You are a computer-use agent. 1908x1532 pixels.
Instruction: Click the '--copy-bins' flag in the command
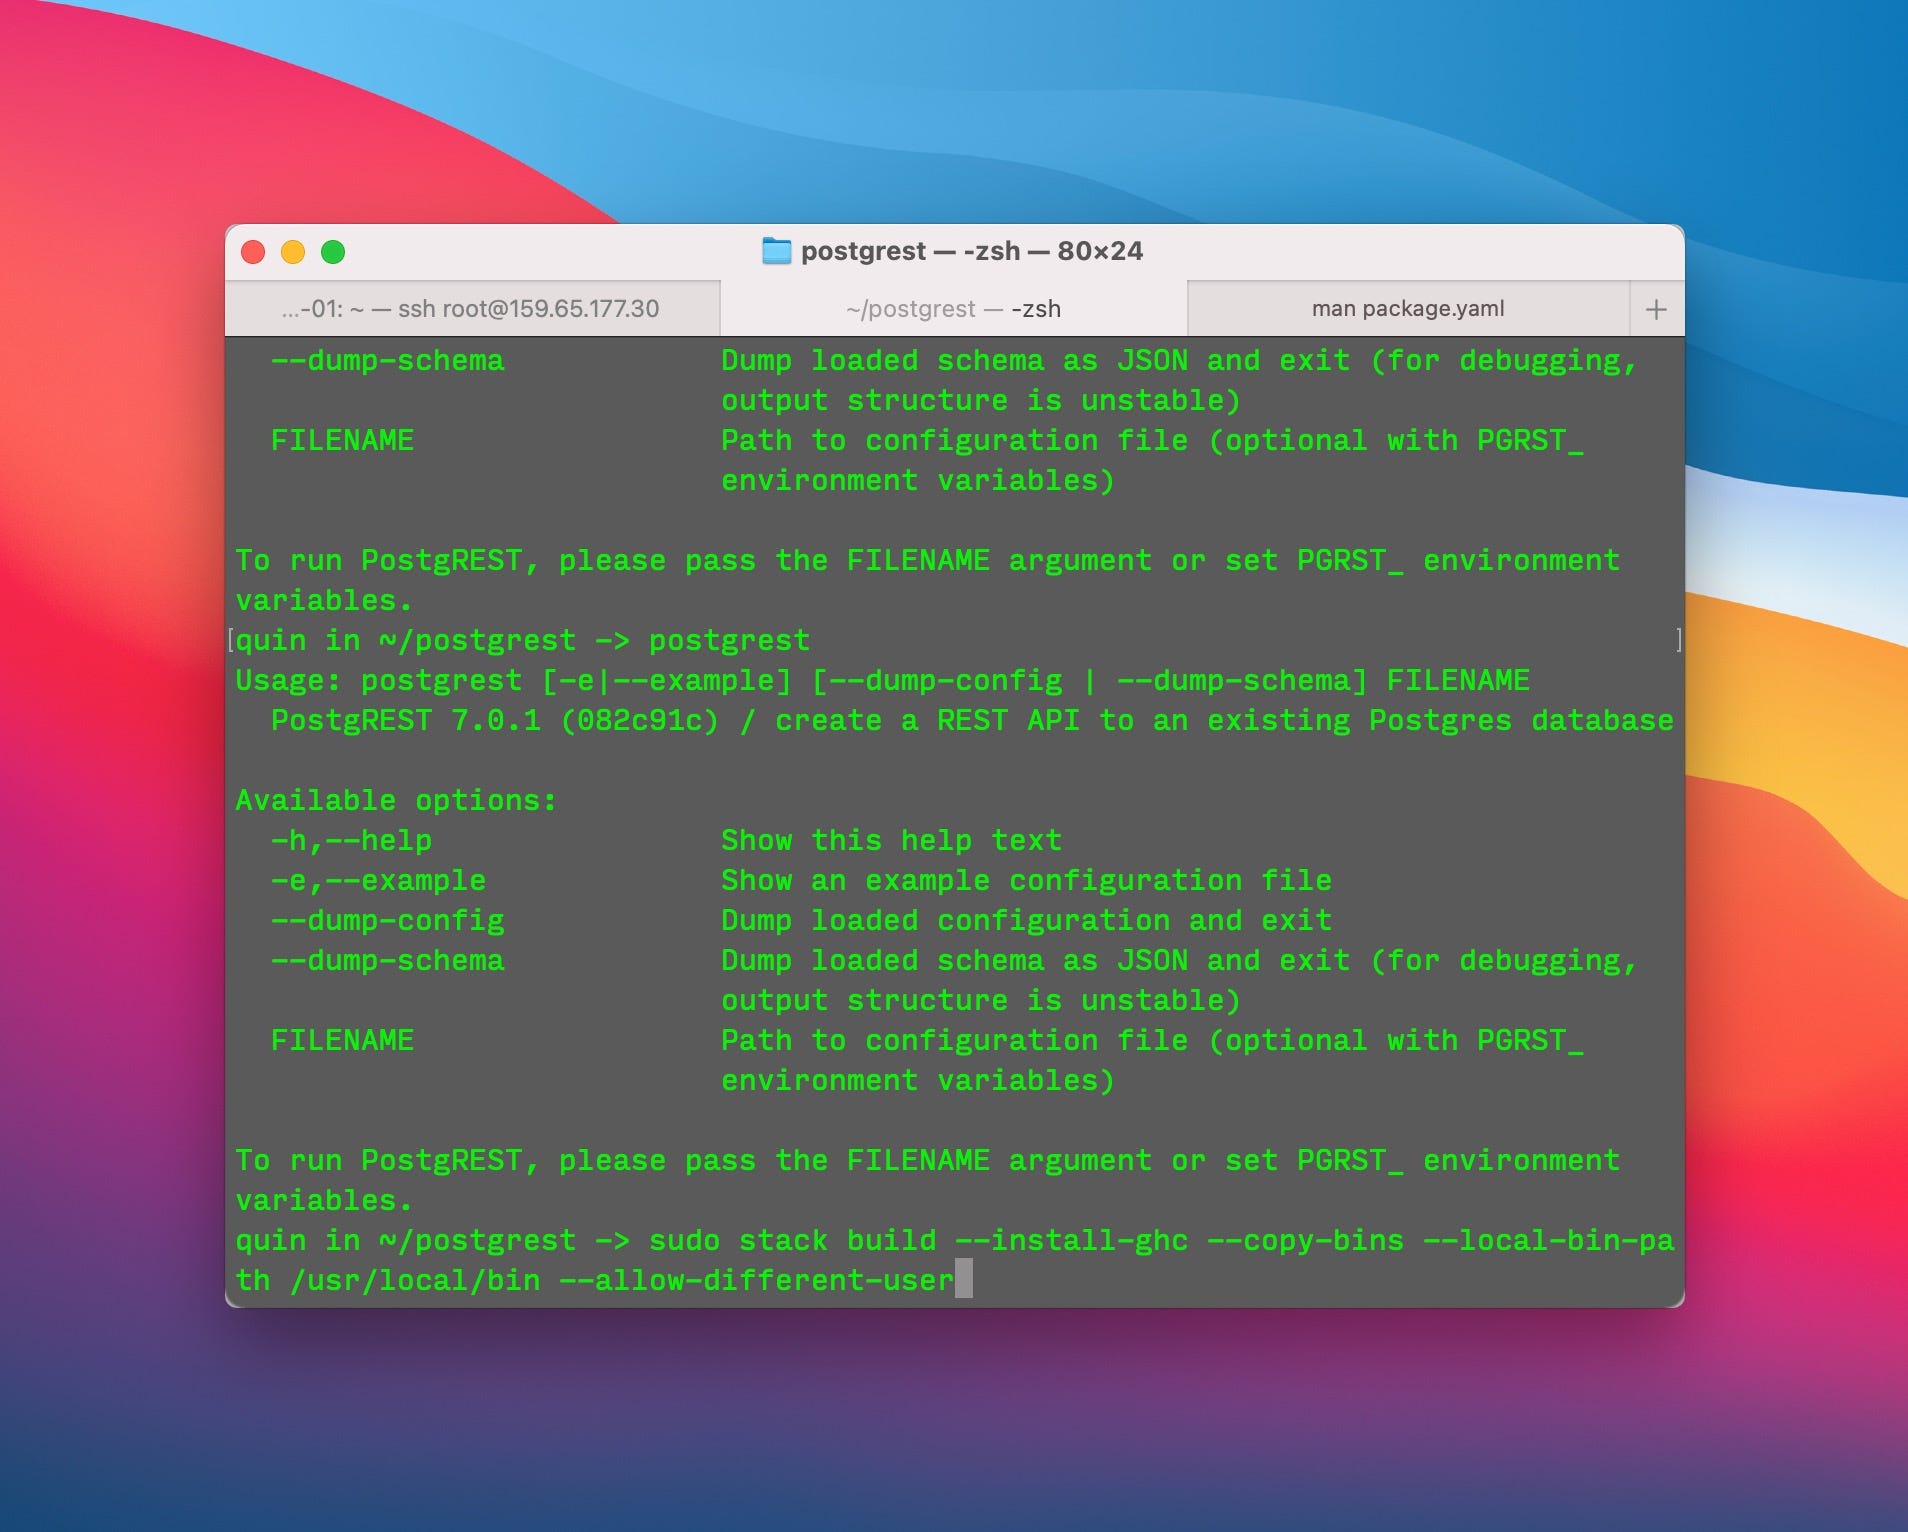(1305, 1240)
